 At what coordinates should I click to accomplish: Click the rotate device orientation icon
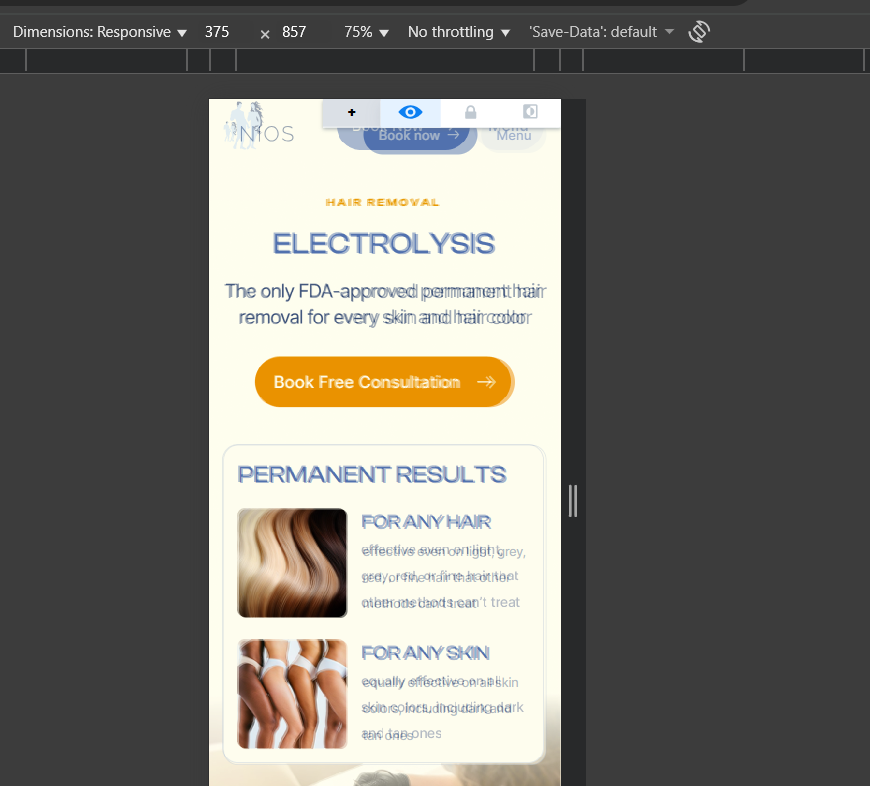coord(699,32)
